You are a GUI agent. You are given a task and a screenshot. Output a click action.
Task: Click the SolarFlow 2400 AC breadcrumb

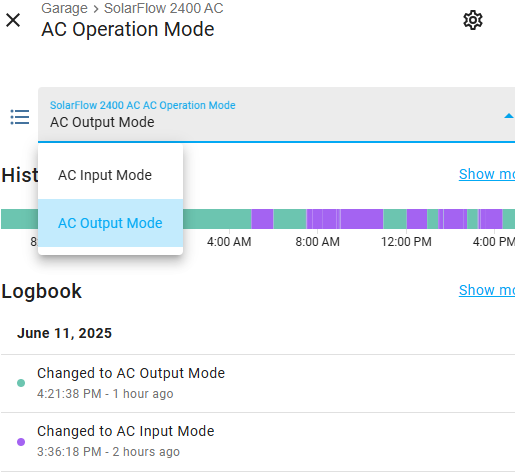click(163, 8)
